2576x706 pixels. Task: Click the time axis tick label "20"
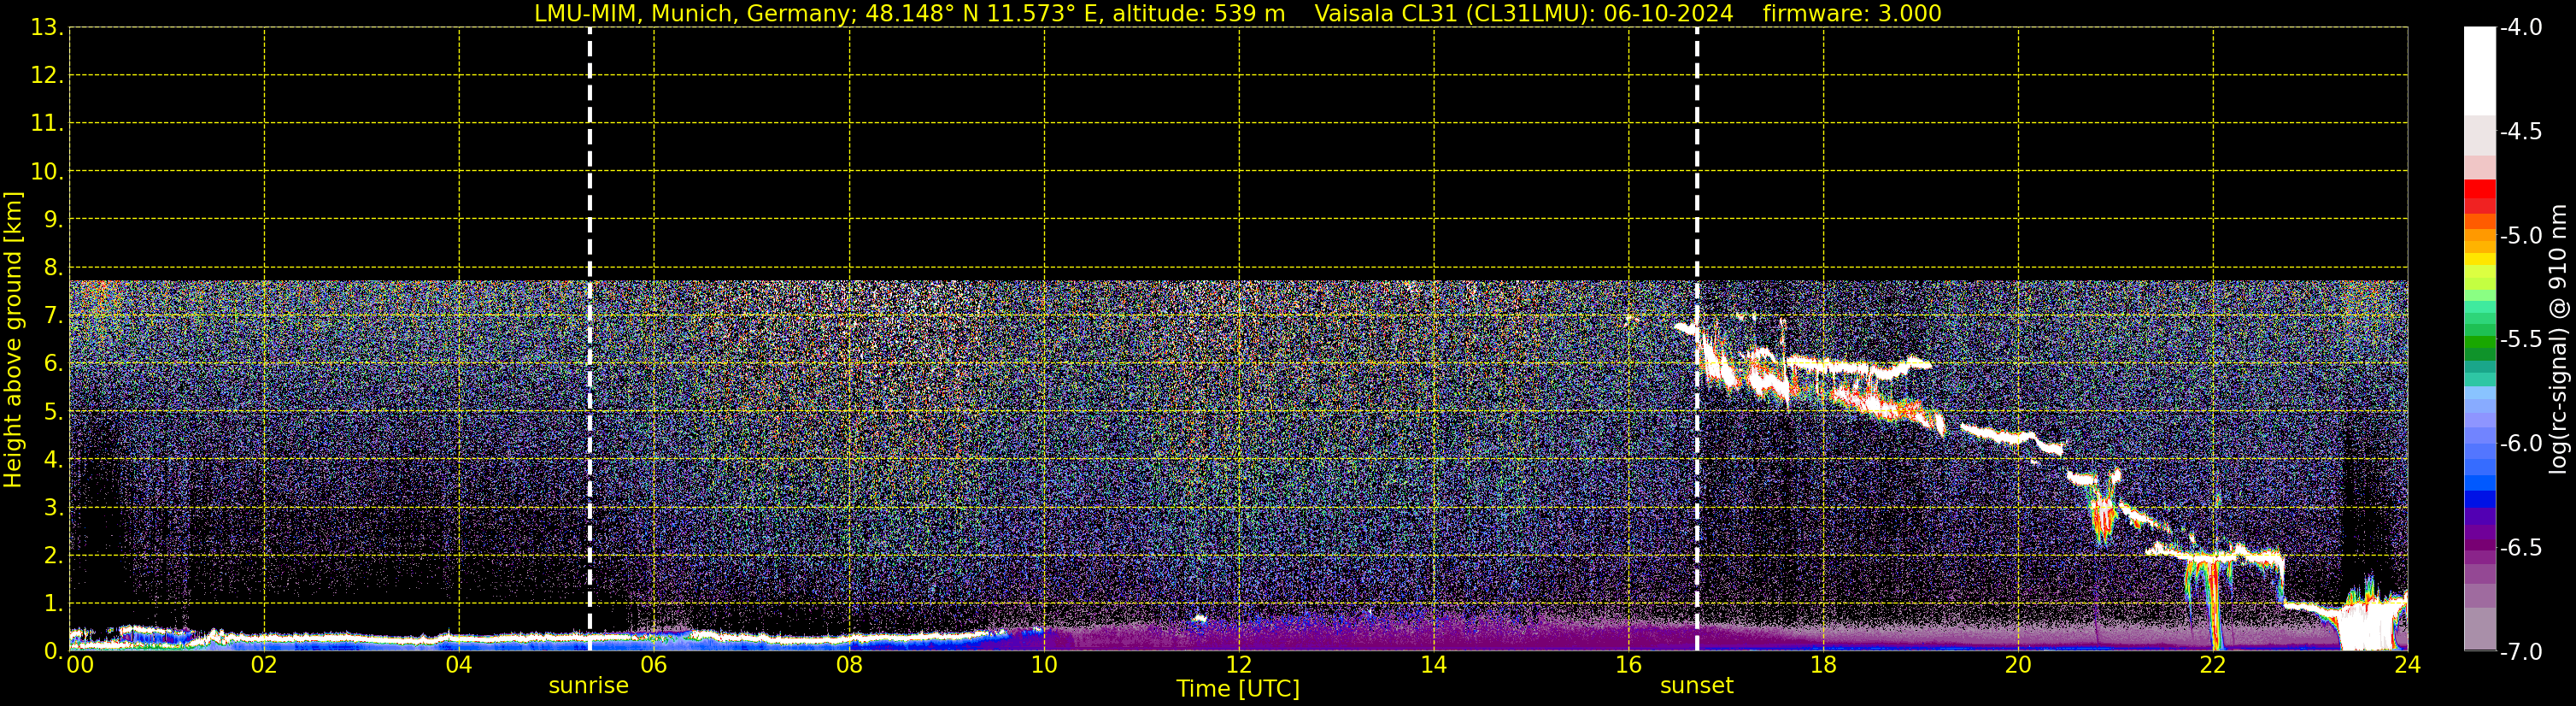[x=2018, y=665]
